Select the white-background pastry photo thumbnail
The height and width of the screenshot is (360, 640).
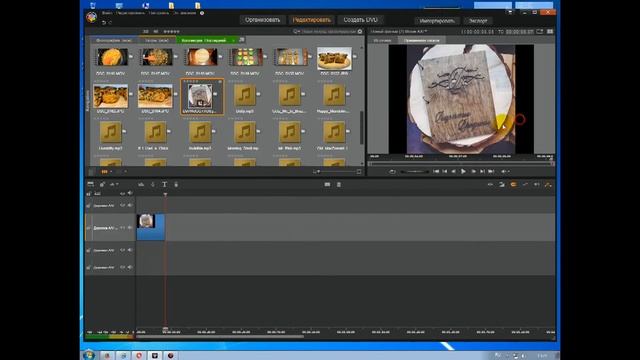[334, 58]
